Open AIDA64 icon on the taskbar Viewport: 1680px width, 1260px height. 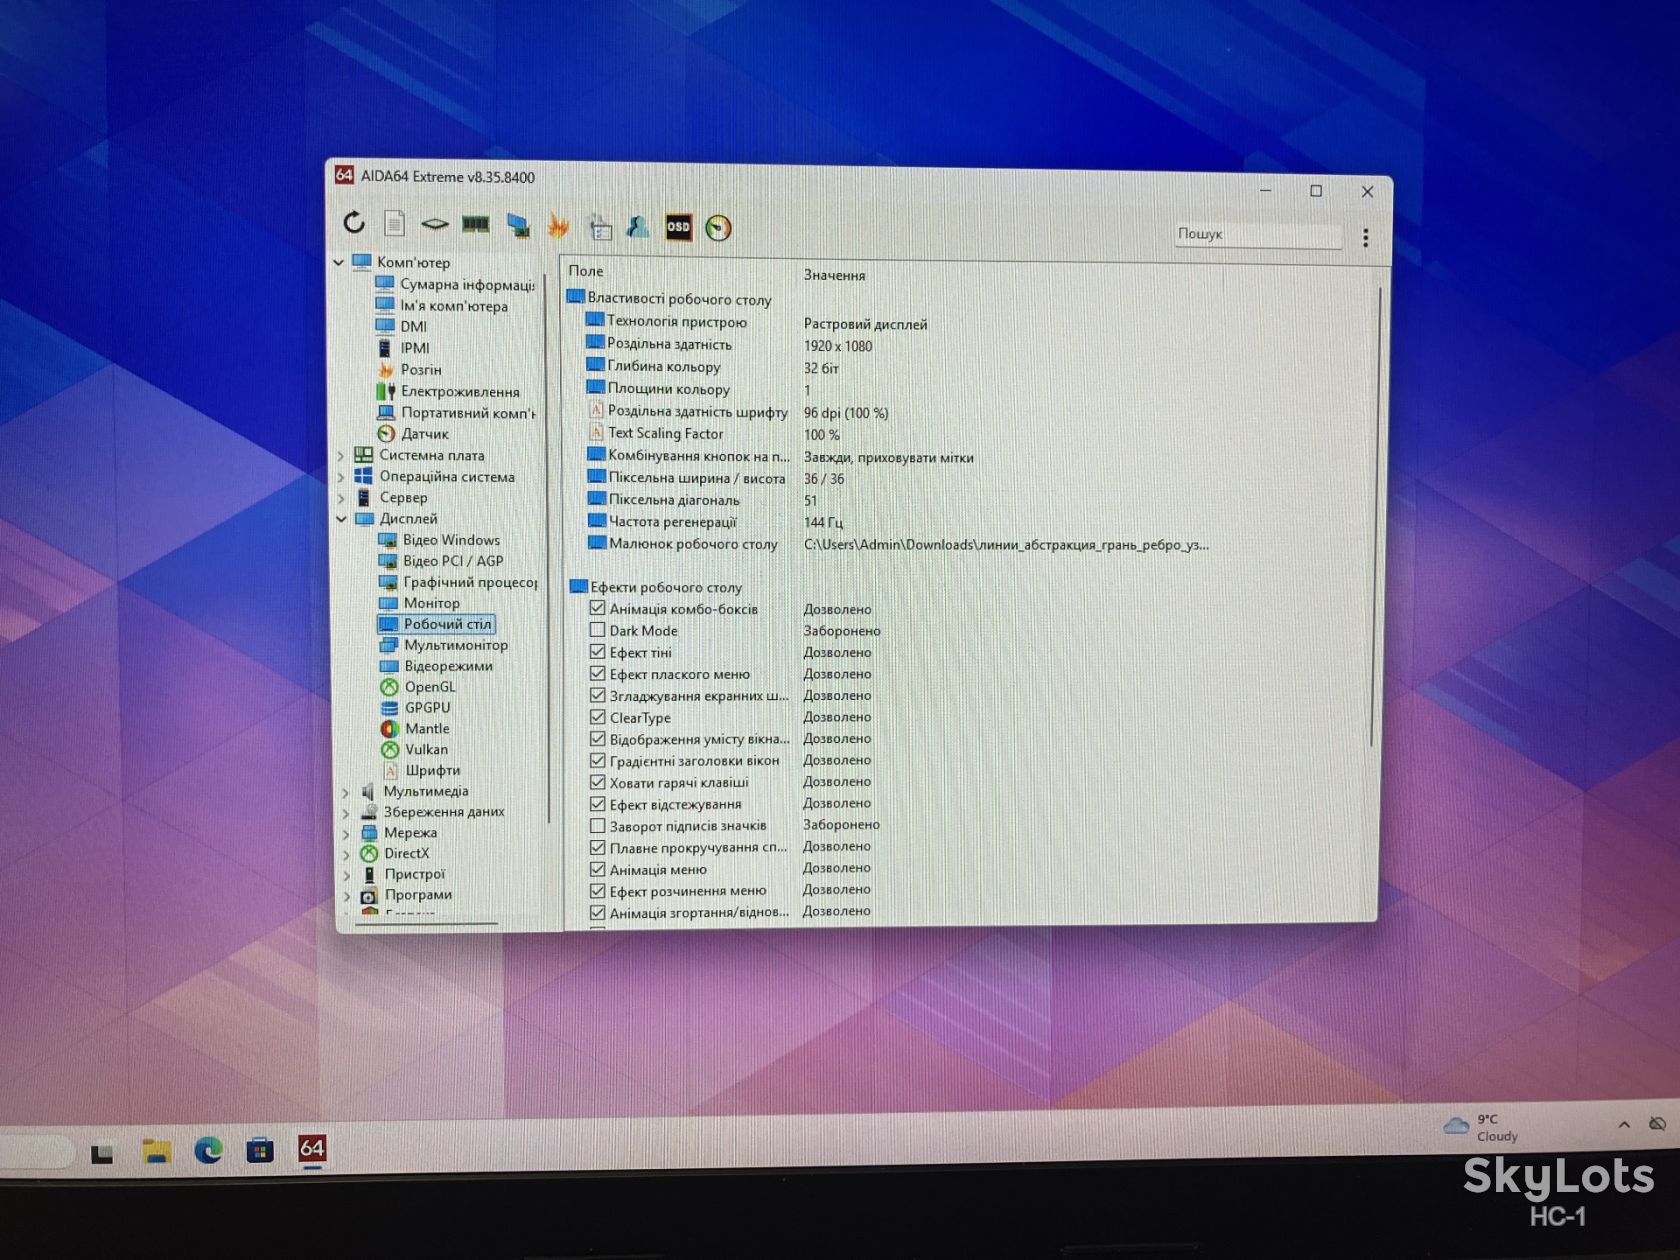312,1148
